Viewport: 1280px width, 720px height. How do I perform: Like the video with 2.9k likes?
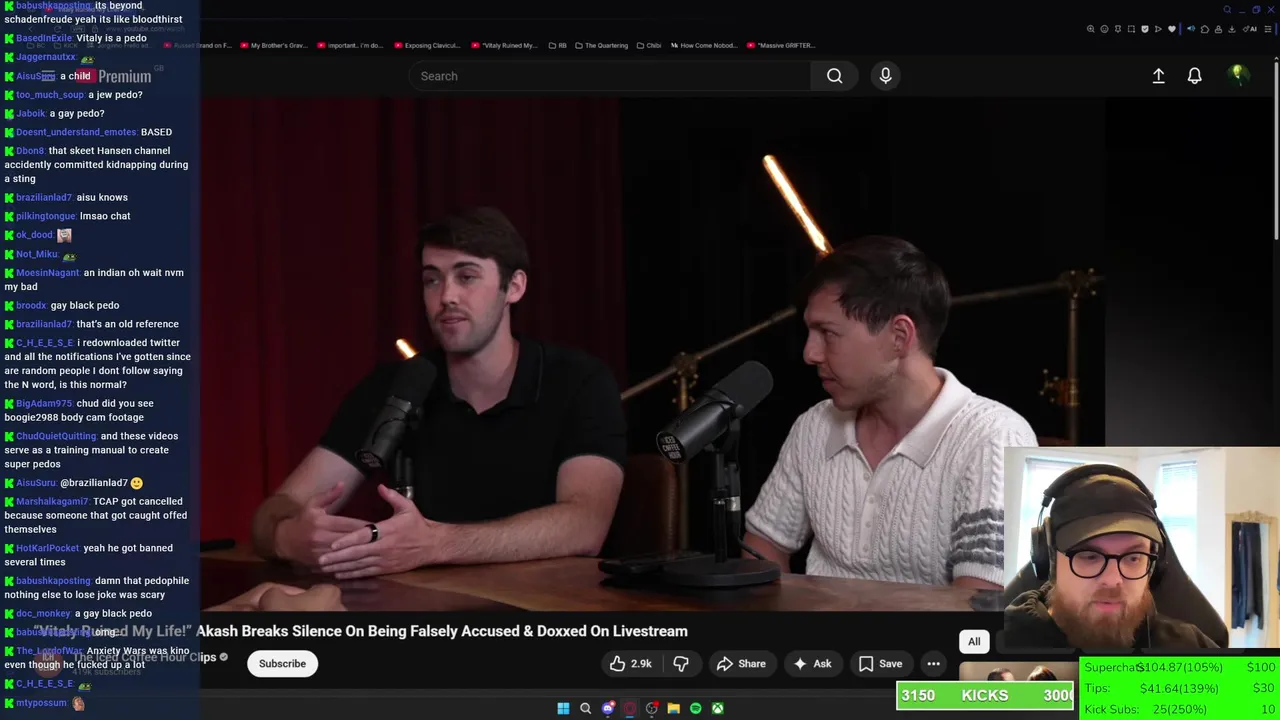(630, 664)
